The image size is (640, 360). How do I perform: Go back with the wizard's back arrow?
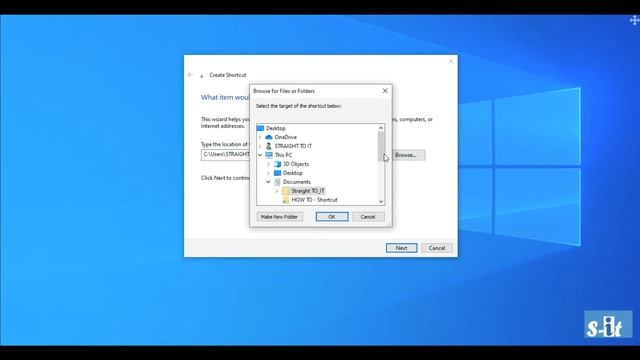190,75
